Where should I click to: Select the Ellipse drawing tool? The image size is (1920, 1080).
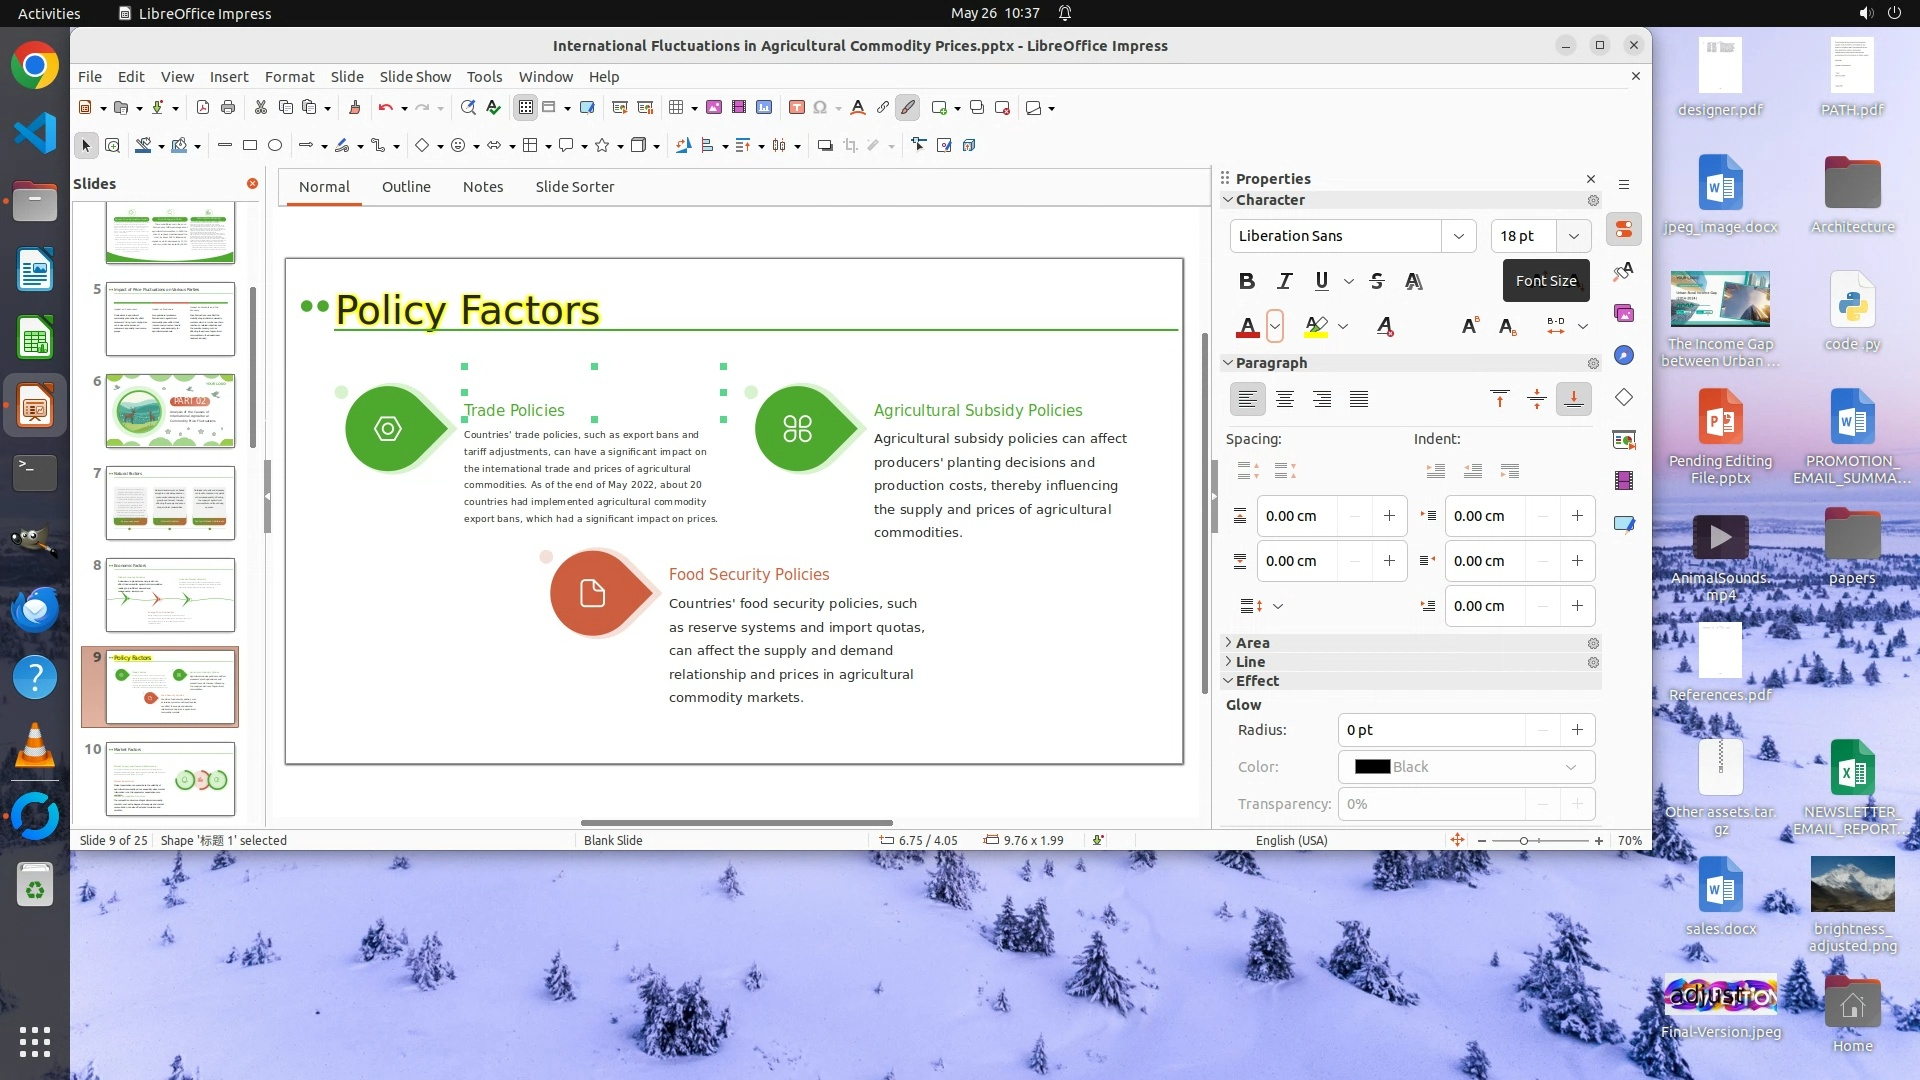tap(275, 146)
